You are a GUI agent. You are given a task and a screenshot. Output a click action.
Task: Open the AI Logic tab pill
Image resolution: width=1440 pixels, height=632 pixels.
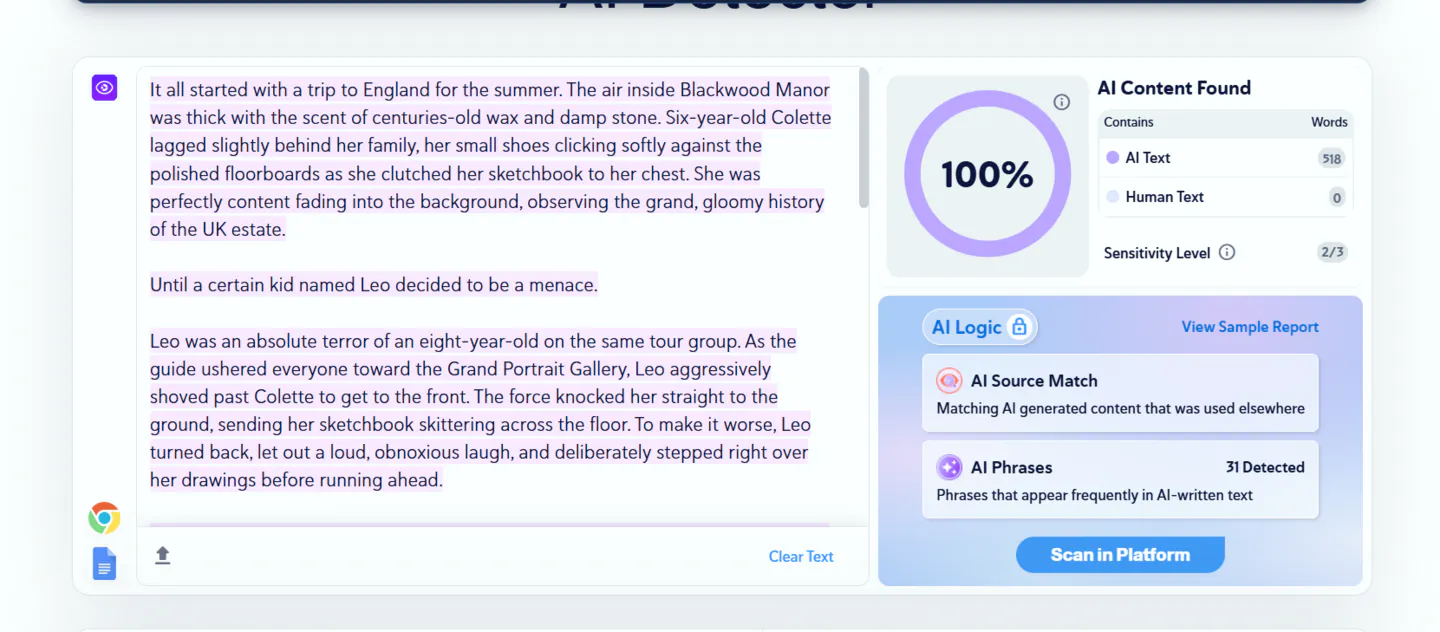(980, 327)
